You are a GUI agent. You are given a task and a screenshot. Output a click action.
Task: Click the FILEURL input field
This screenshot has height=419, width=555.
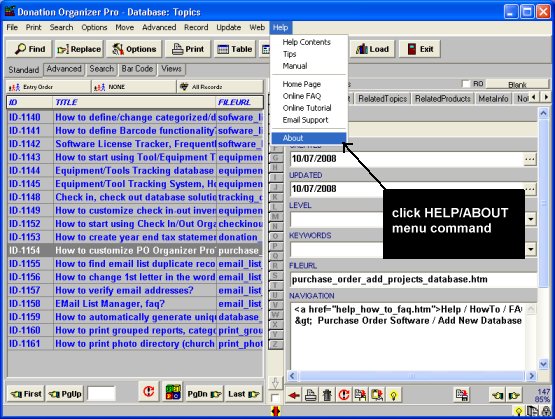coord(413,279)
